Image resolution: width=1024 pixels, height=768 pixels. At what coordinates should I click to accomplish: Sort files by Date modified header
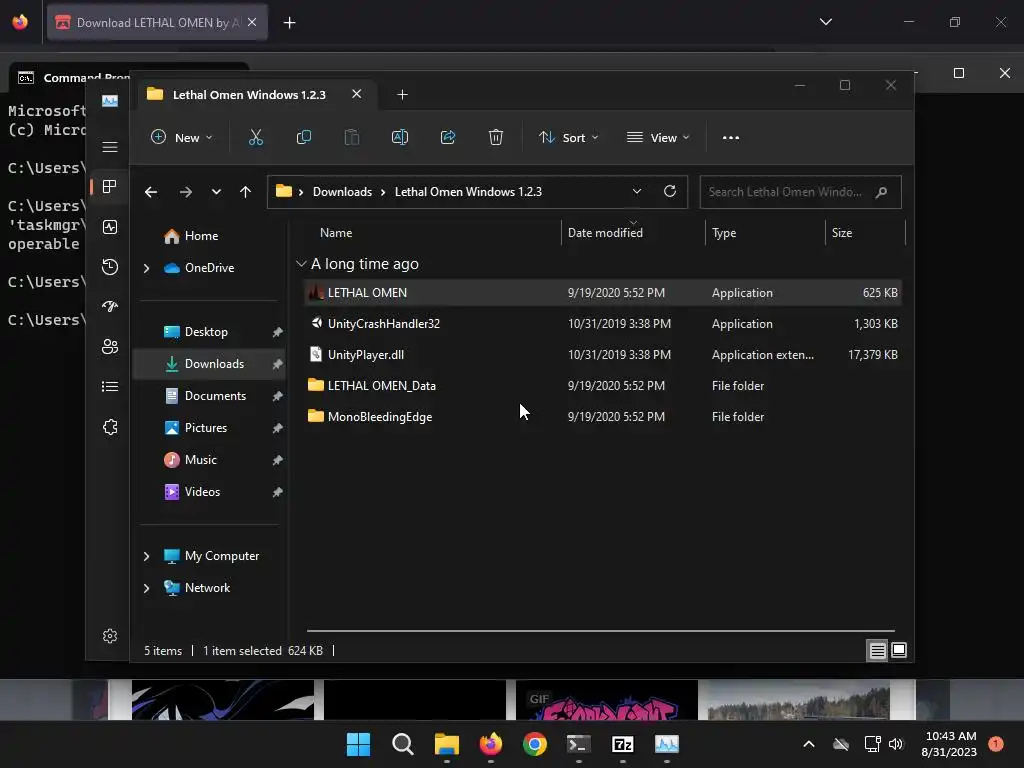(605, 233)
